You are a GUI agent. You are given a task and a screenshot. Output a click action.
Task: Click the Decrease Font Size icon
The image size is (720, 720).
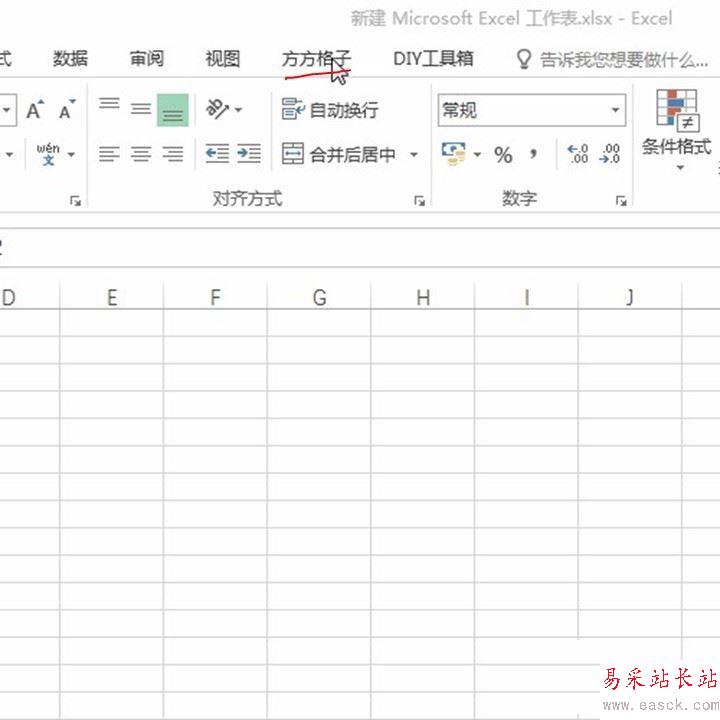[67, 110]
